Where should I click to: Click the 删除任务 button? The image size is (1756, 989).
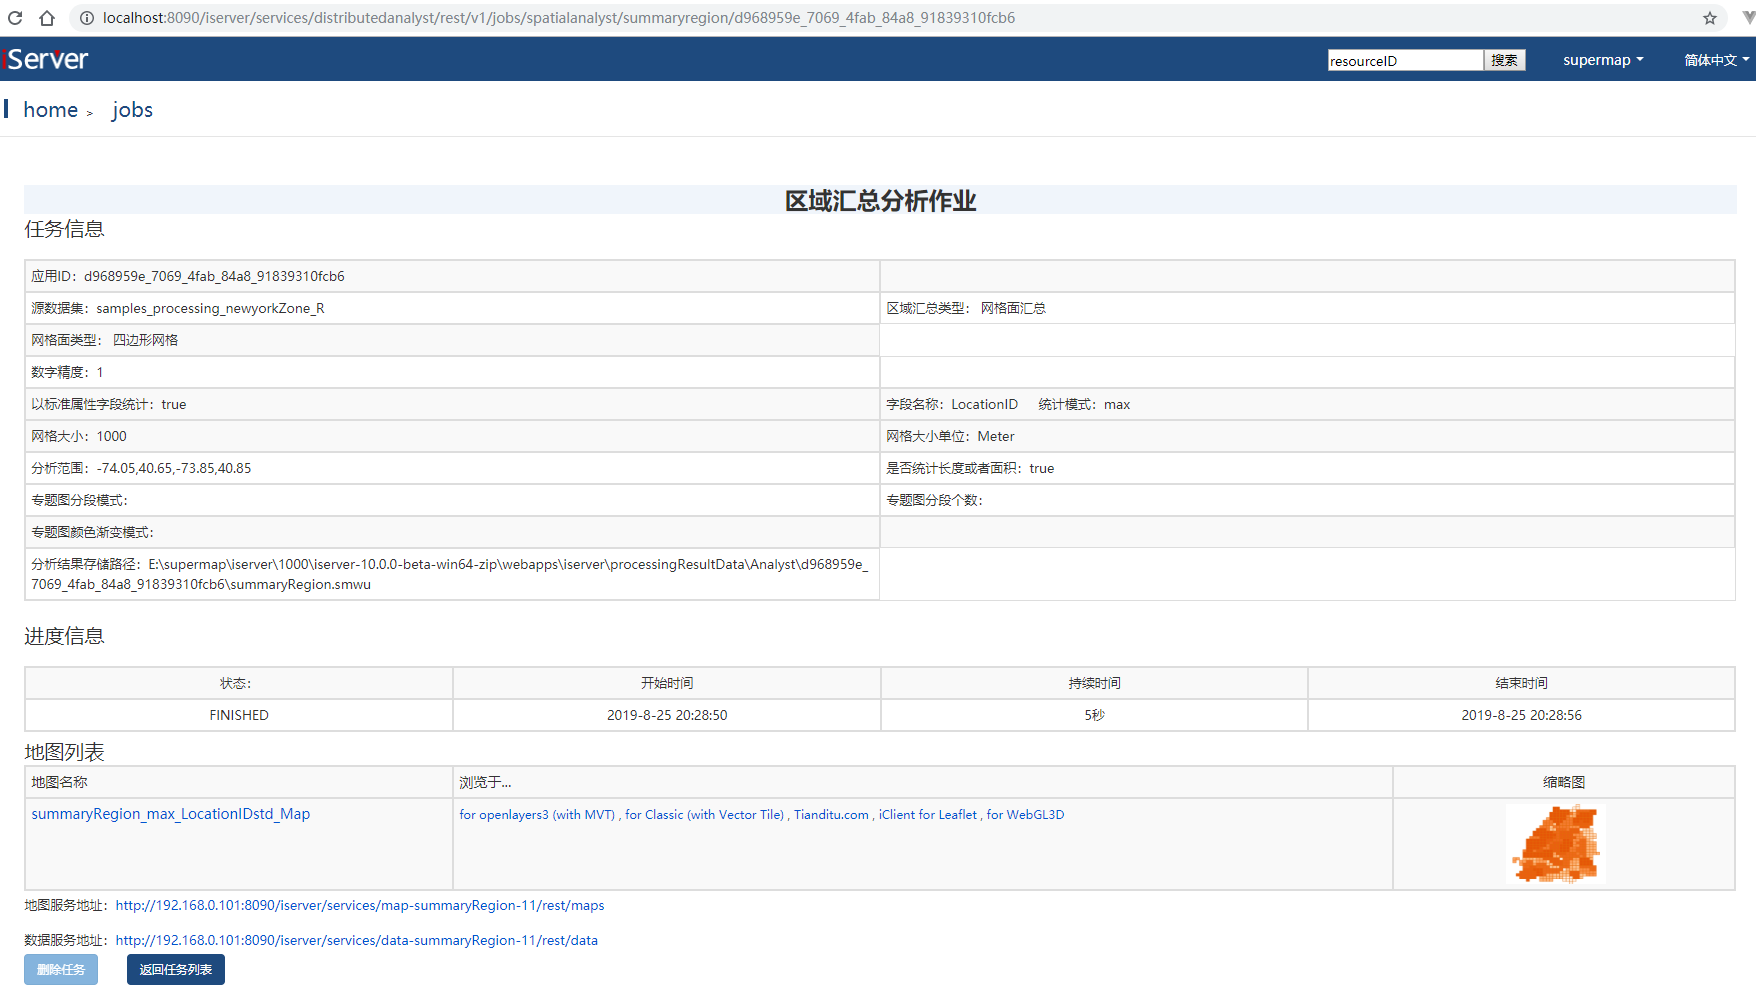coord(60,969)
